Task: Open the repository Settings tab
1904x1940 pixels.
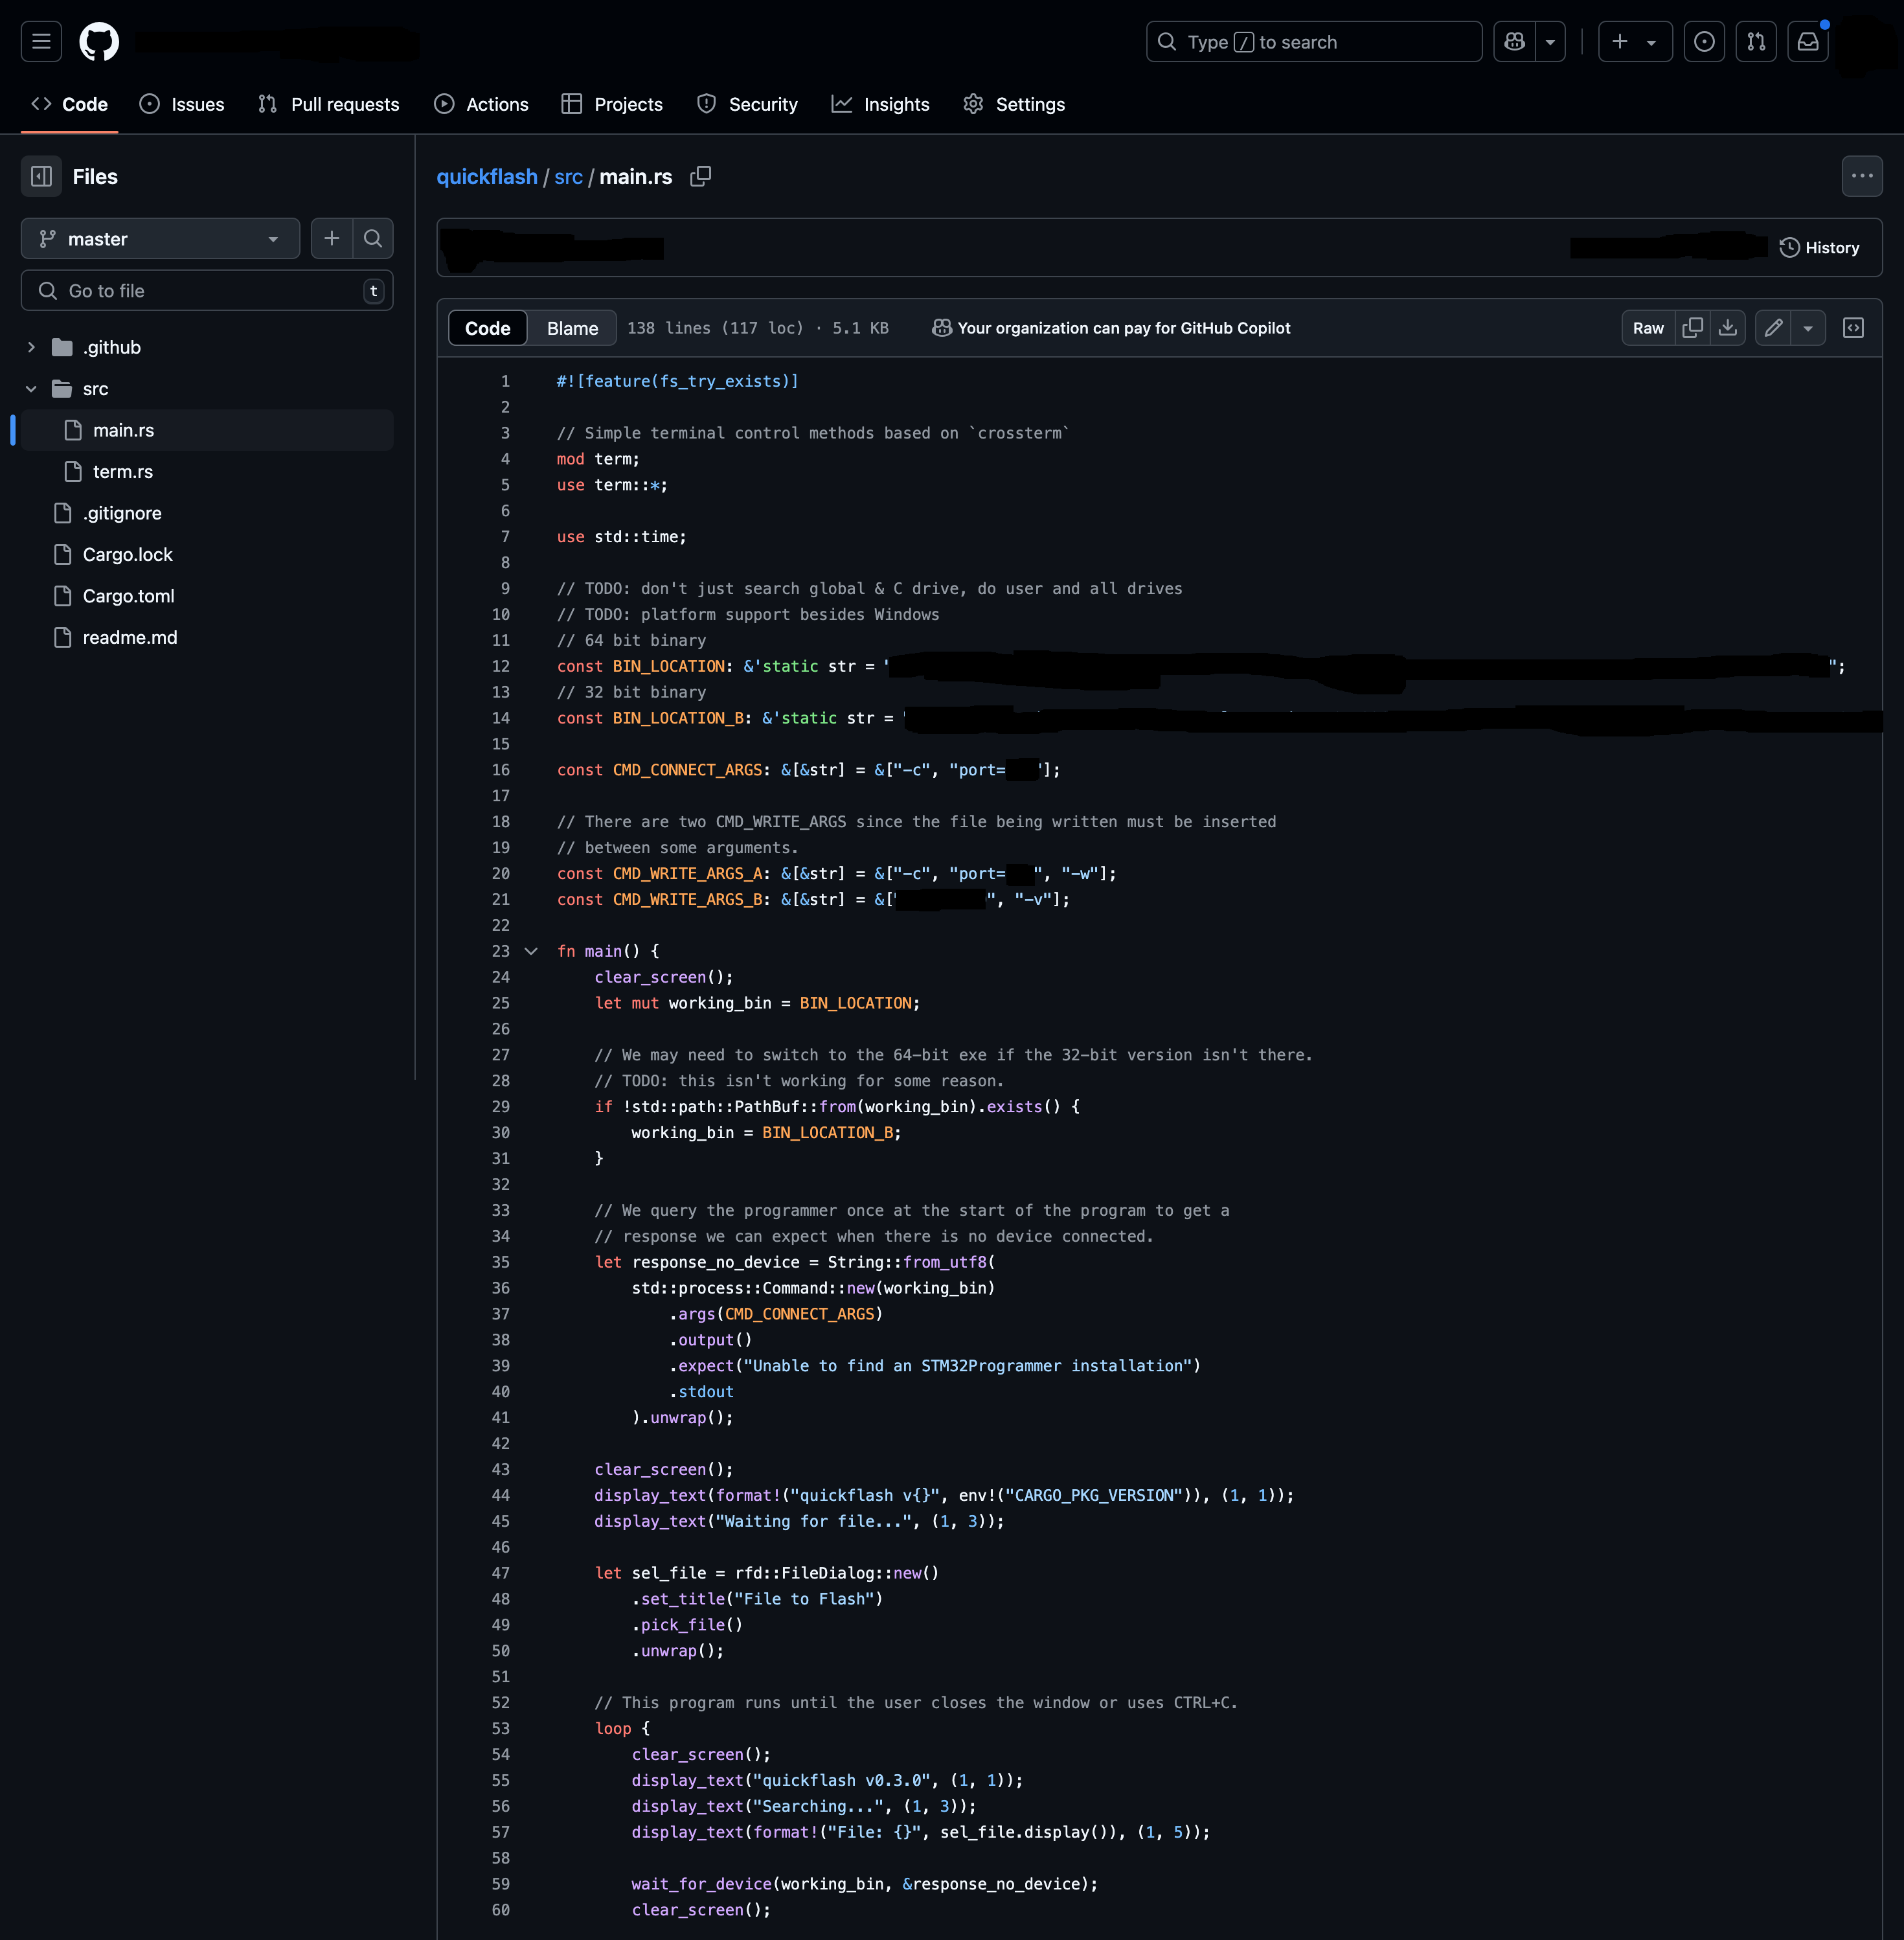Action: pyautogui.click(x=1014, y=104)
